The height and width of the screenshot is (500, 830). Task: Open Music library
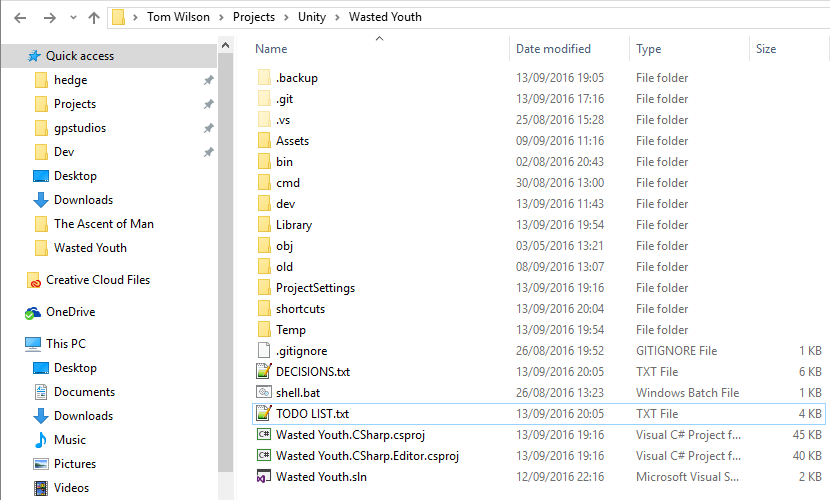pos(69,440)
